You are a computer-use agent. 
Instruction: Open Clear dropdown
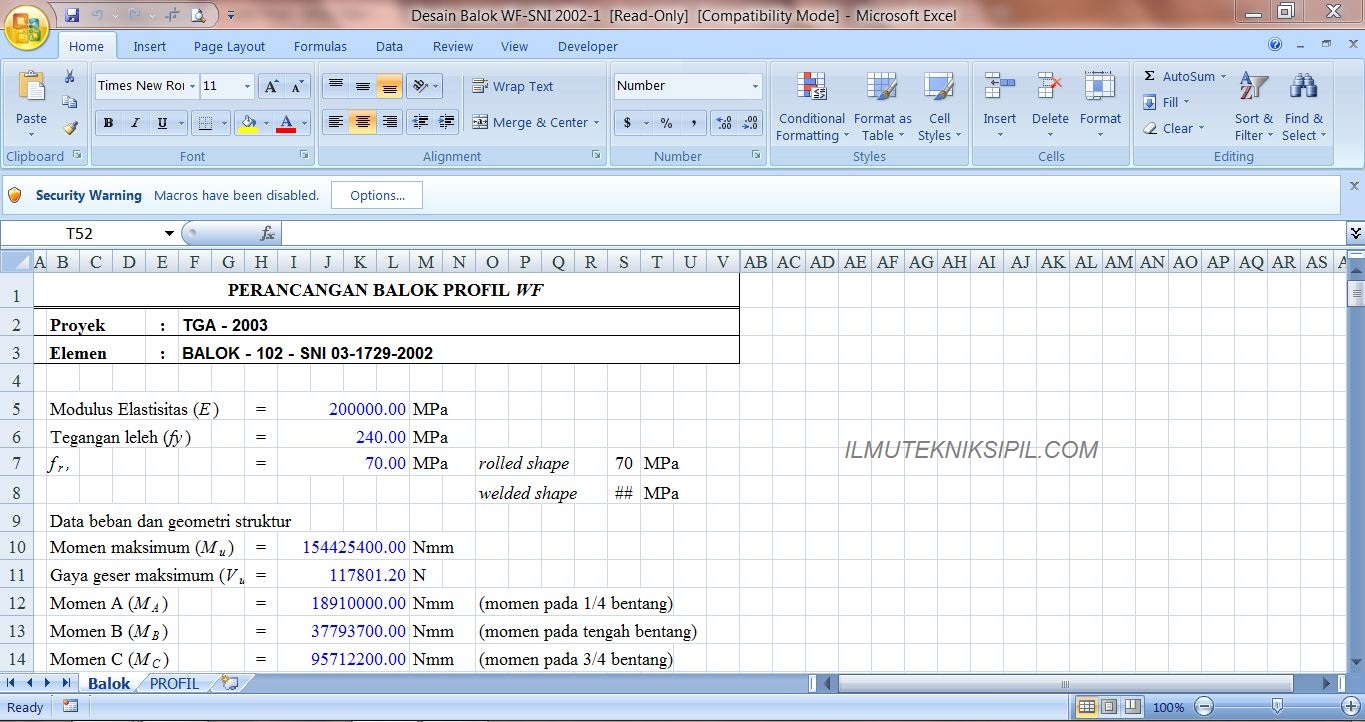(x=1173, y=128)
